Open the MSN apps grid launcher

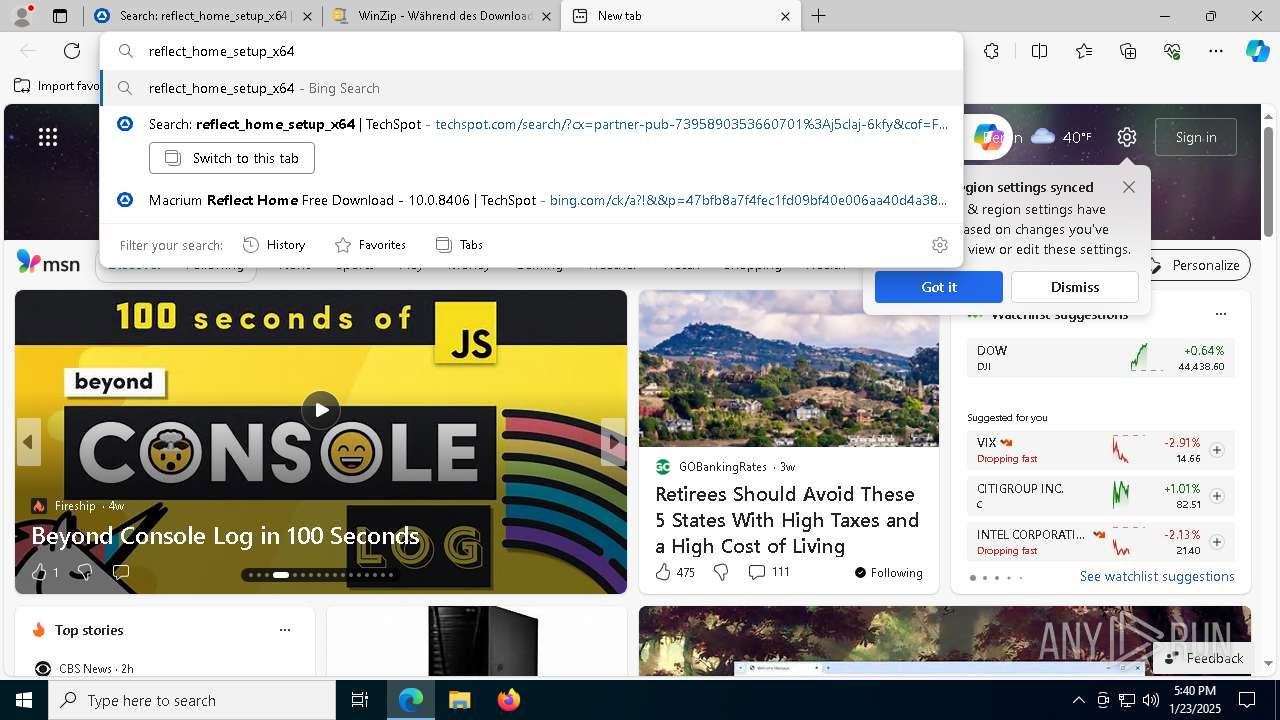[48, 137]
